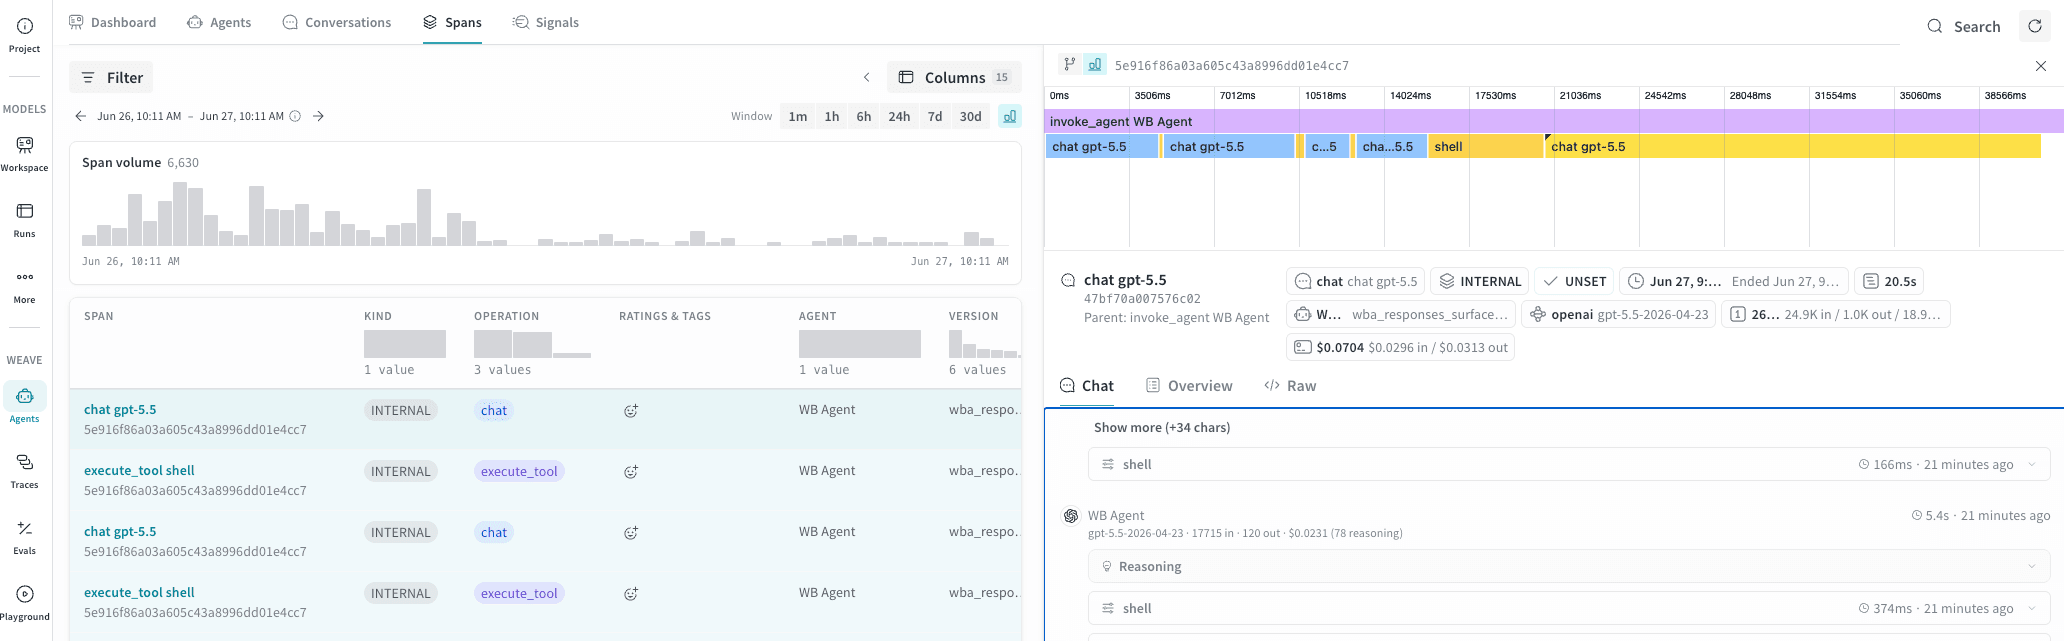Select Agents under Weave sidebar
The height and width of the screenshot is (641, 2064).
[x=25, y=404]
